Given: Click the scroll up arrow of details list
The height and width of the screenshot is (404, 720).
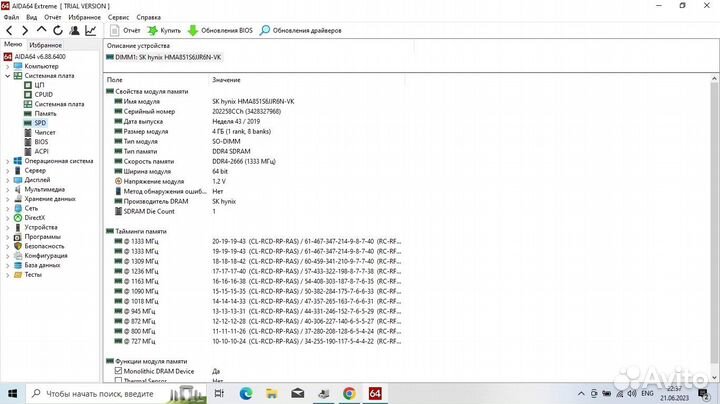Looking at the screenshot, I should point(714,79).
